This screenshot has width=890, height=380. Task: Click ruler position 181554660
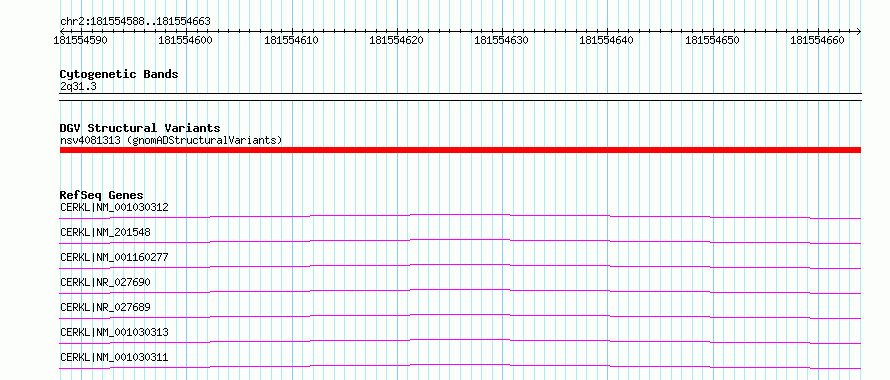pyautogui.click(x=817, y=40)
